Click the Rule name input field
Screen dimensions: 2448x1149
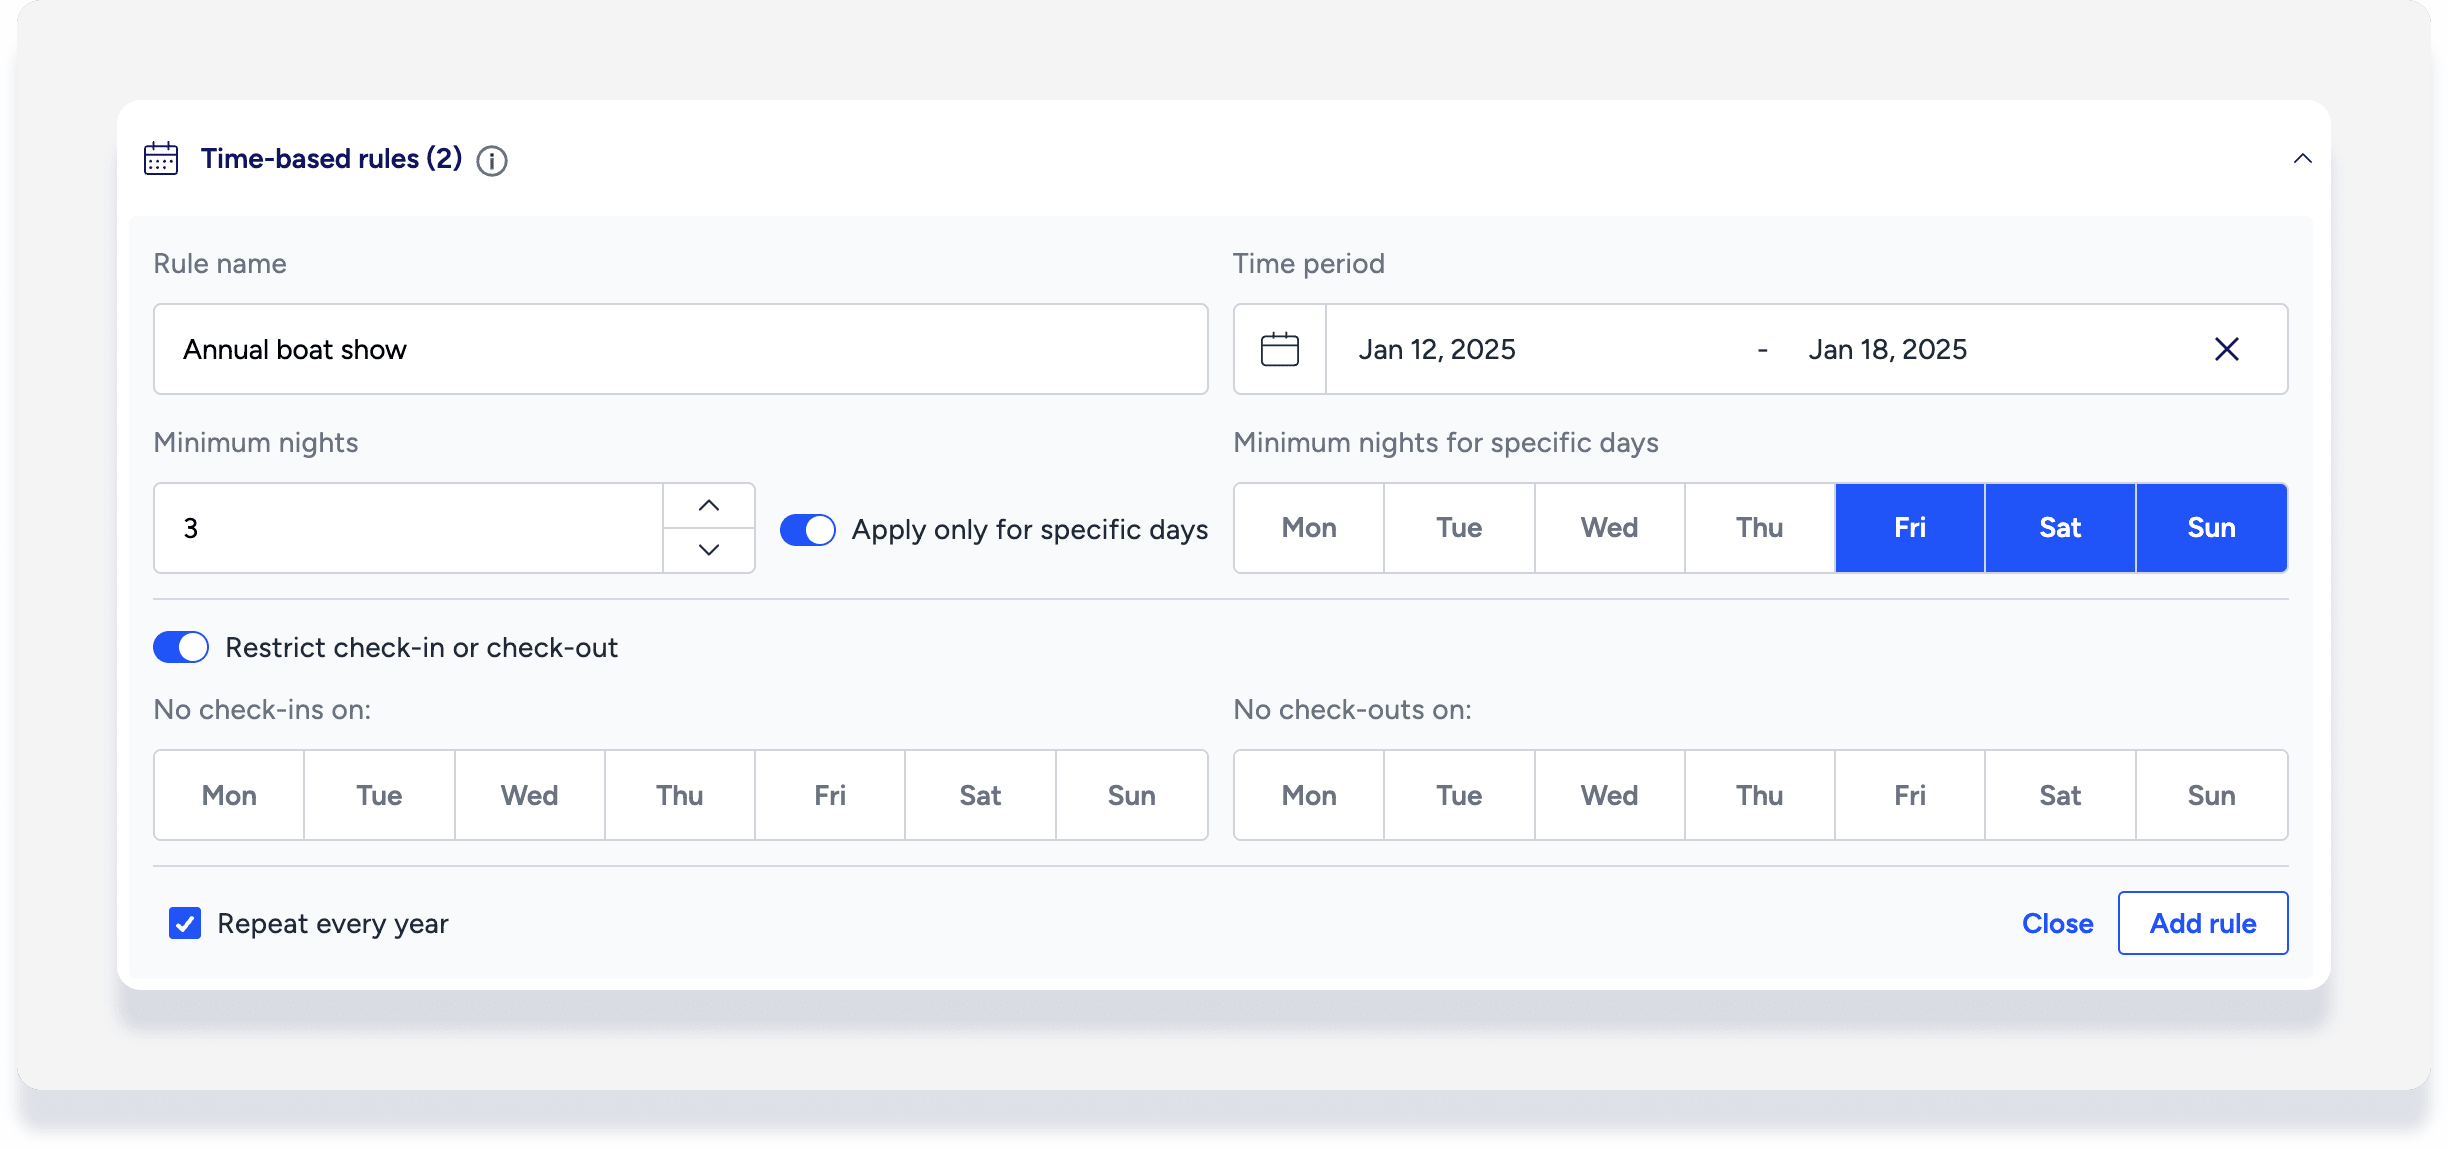tap(680, 349)
